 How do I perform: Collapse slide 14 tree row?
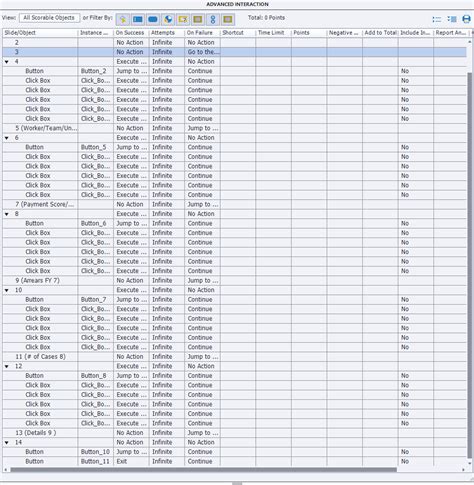[x=7, y=443]
